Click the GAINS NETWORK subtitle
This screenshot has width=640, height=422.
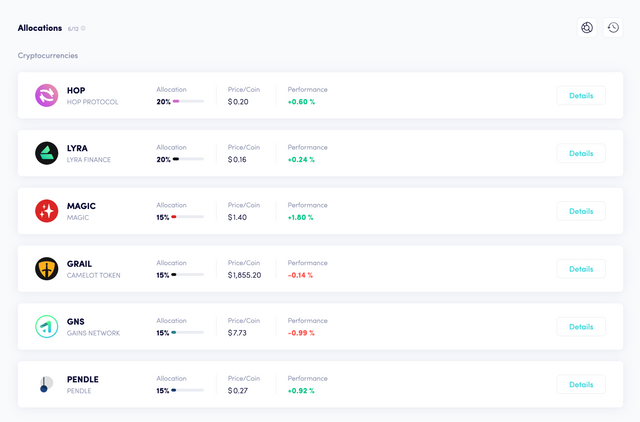tap(93, 333)
